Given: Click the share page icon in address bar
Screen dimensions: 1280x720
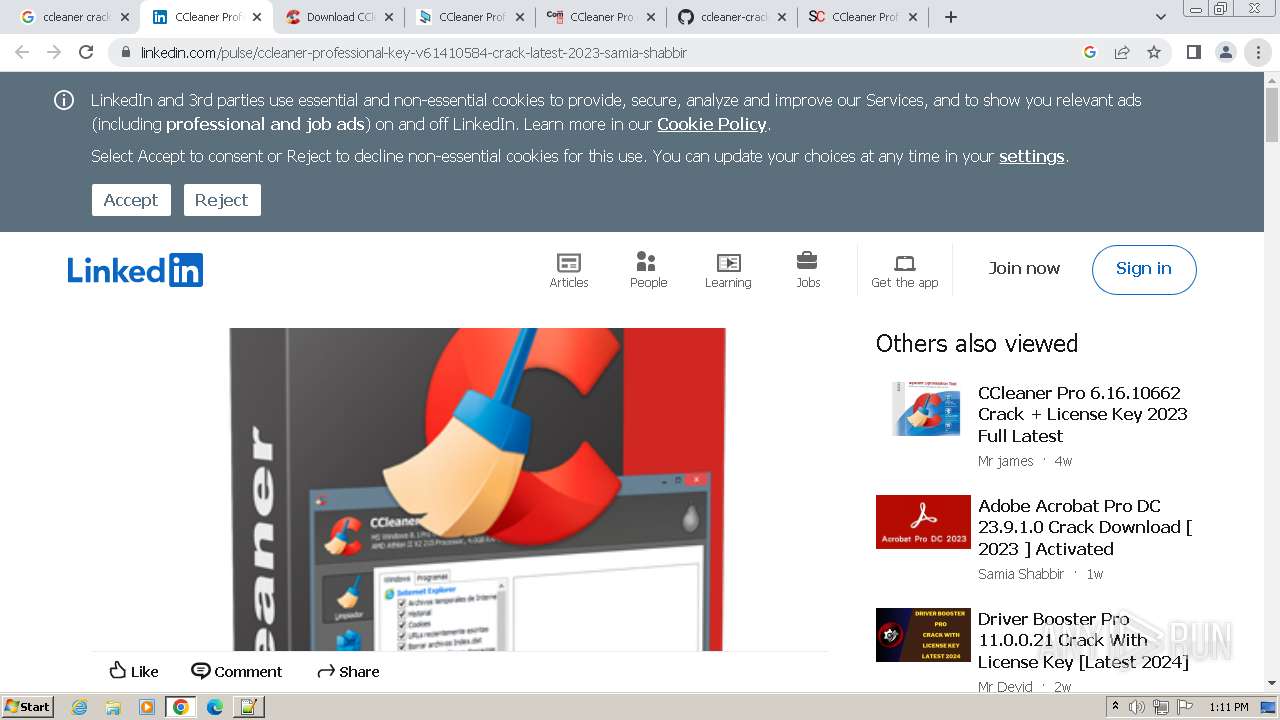Looking at the screenshot, I should click(x=1122, y=52).
